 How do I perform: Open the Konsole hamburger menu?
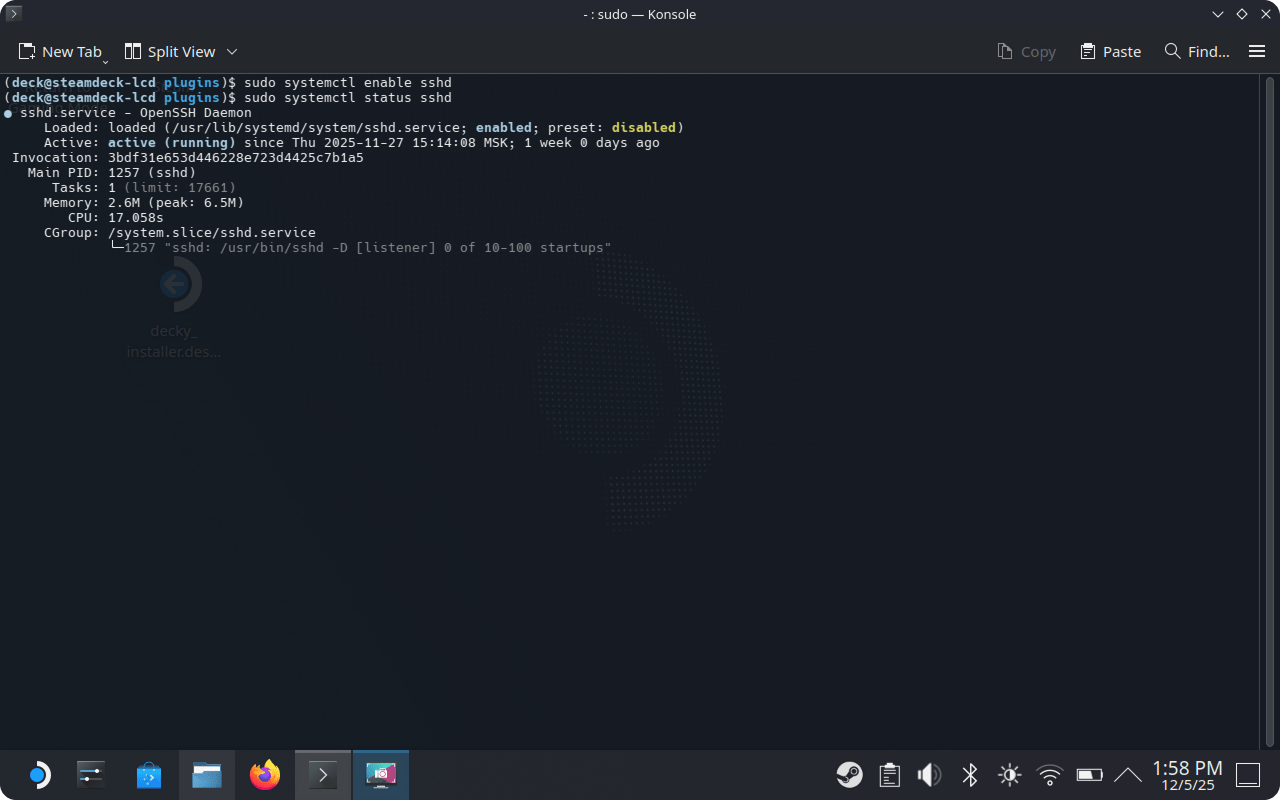[x=1257, y=51]
